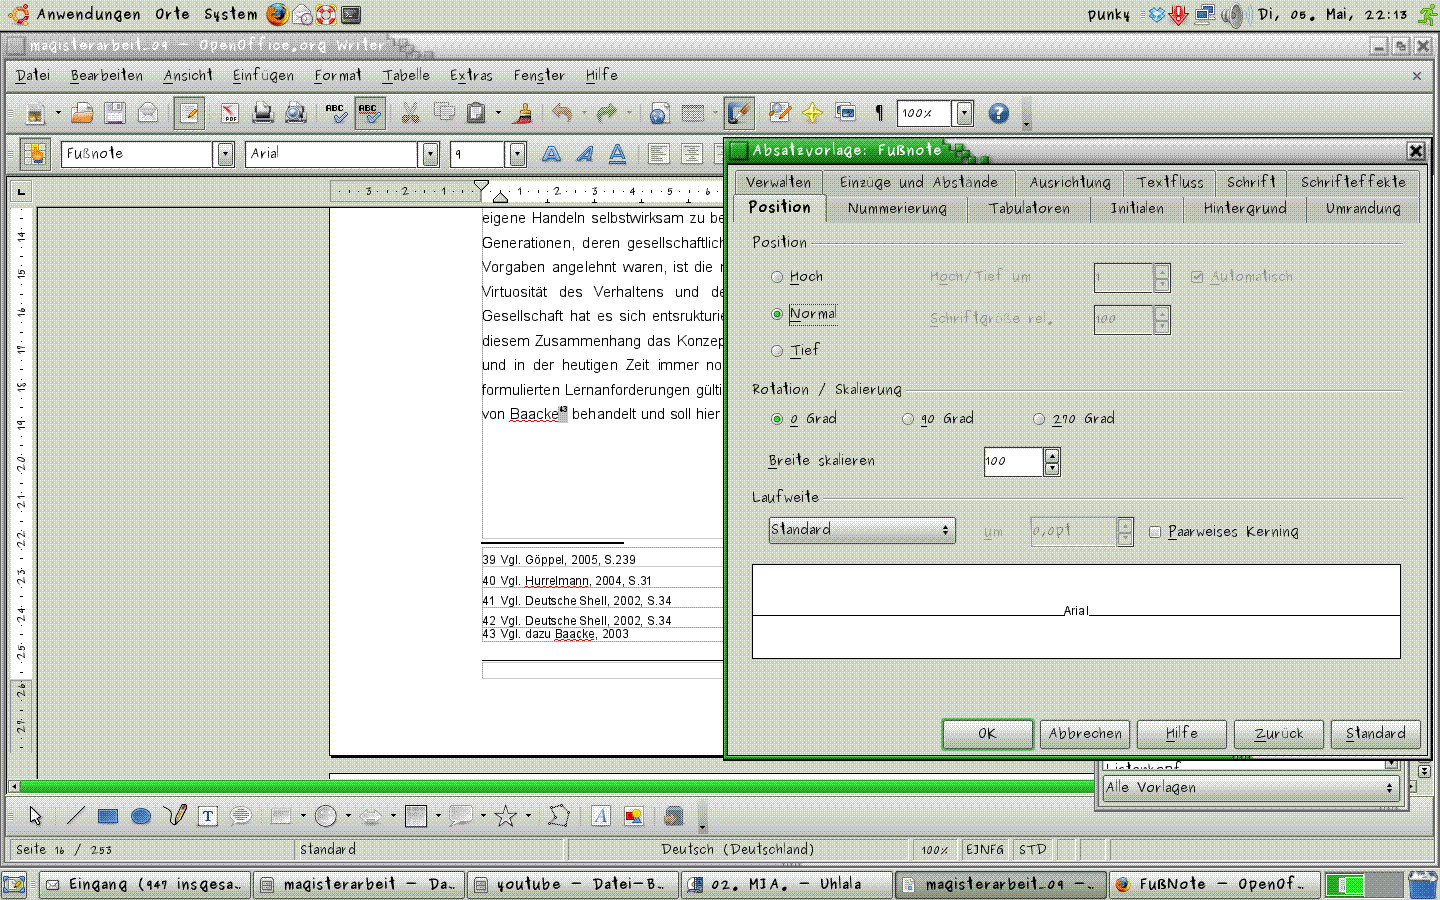Image resolution: width=1440 pixels, height=900 pixels.
Task: Select the 90 Grad rotation option
Action: tap(908, 419)
